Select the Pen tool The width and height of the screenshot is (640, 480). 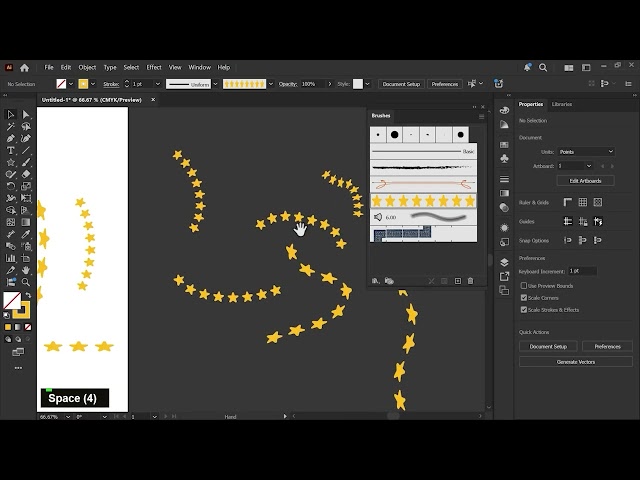click(10, 139)
